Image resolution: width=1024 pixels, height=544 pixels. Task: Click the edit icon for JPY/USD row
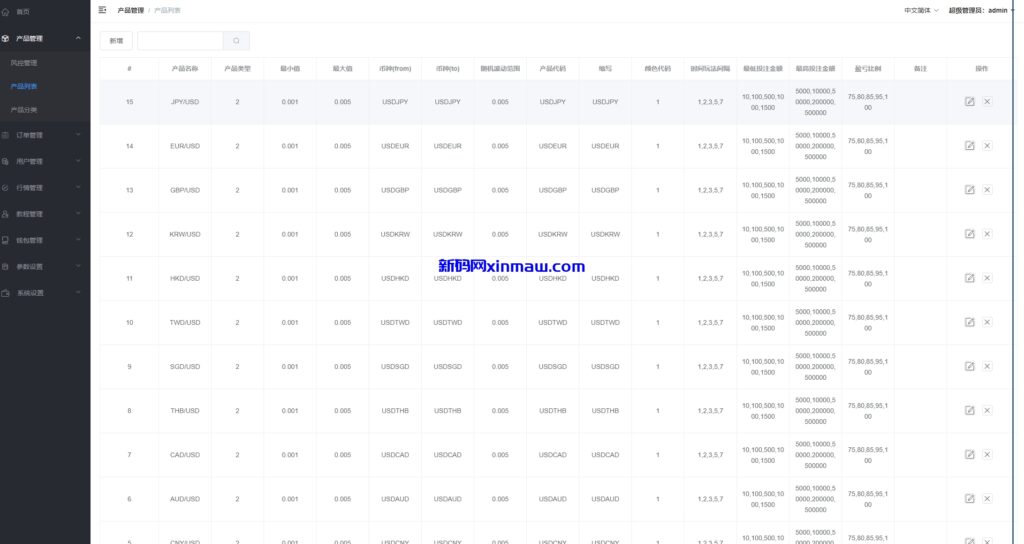(x=969, y=102)
